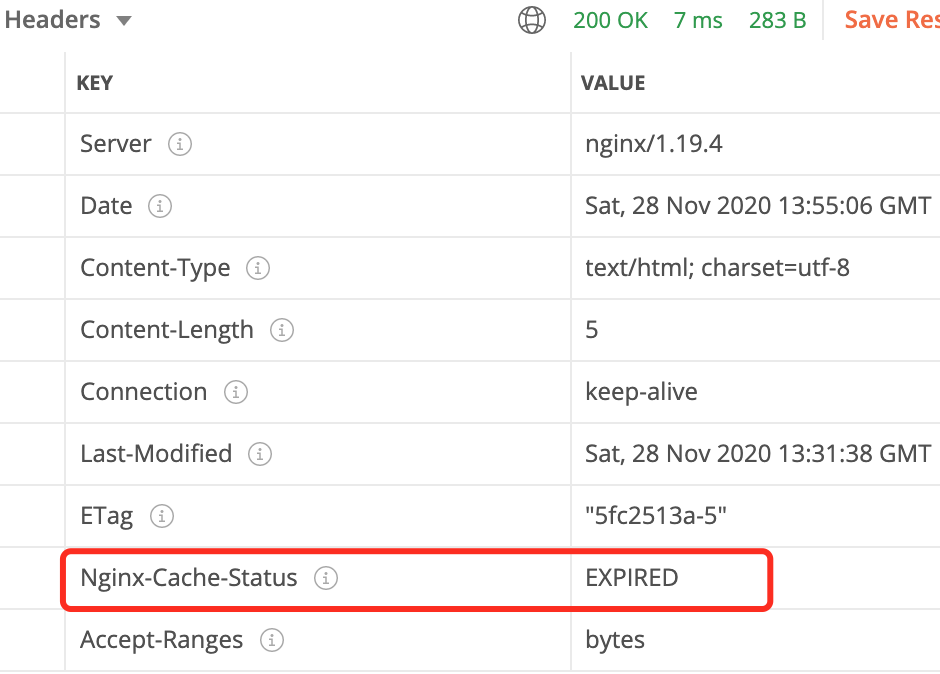Viewport: 940px width, 674px height.
Task: Click the 200 OK status
Action: (610, 20)
